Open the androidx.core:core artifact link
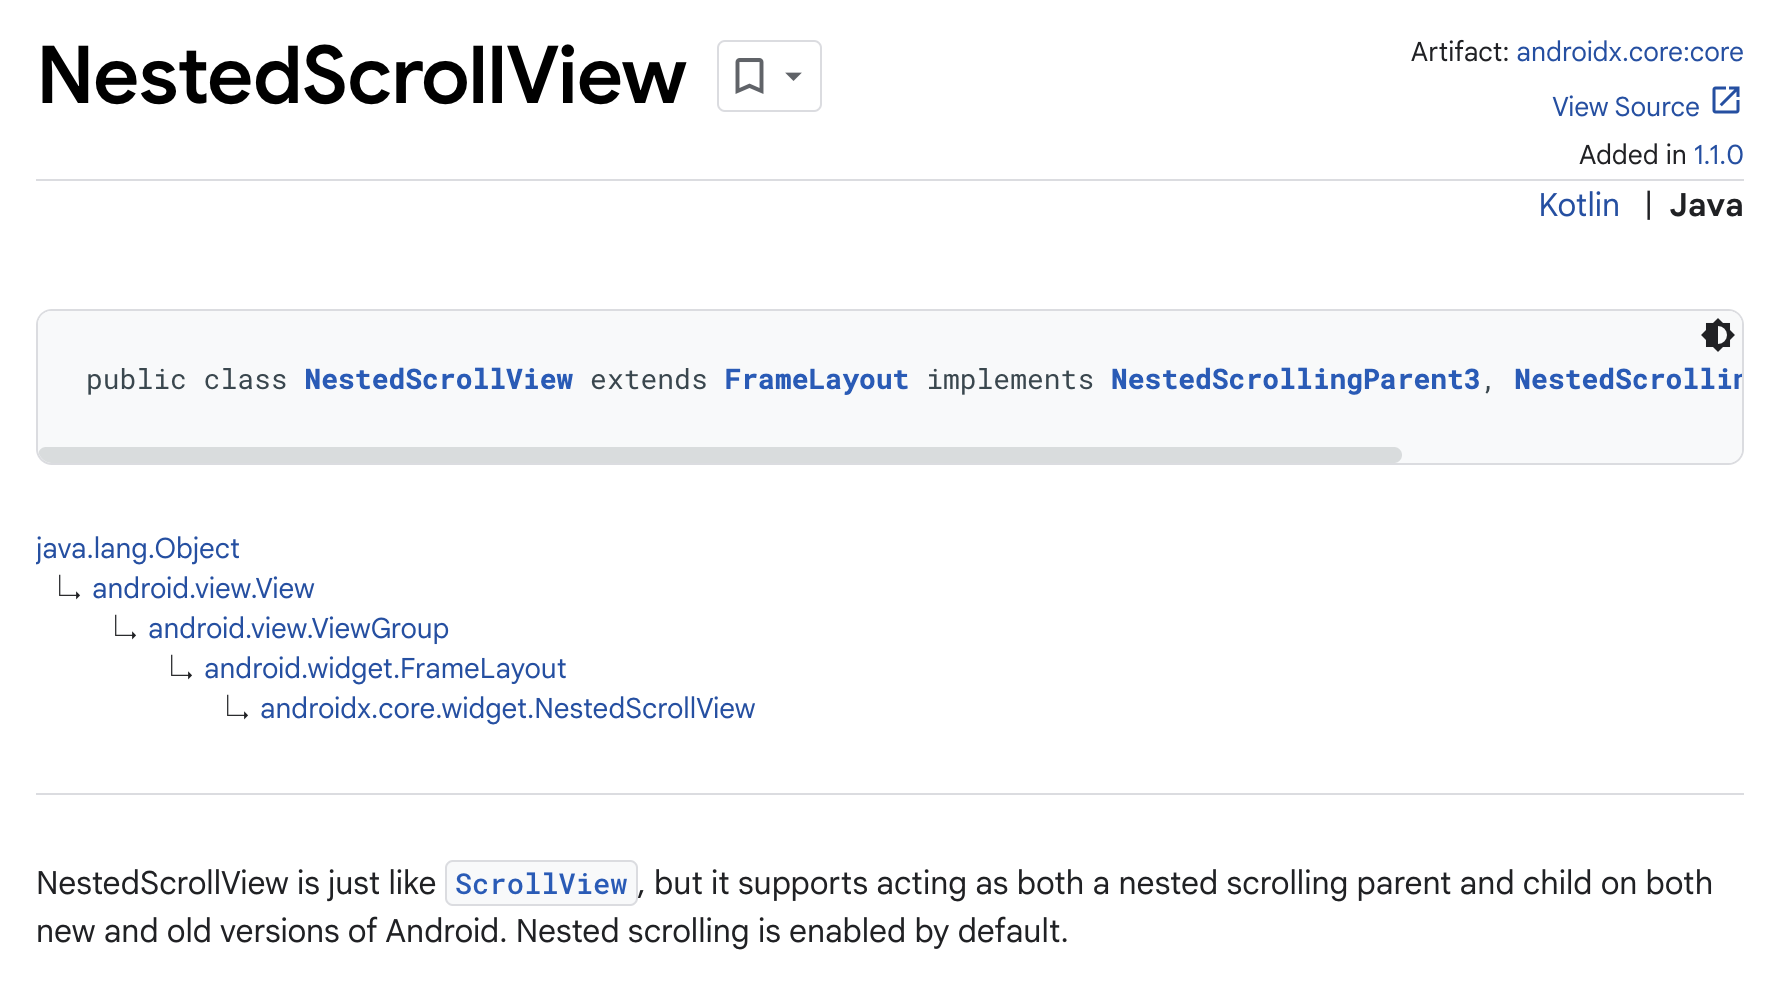Image resolution: width=1784 pixels, height=982 pixels. [1629, 52]
